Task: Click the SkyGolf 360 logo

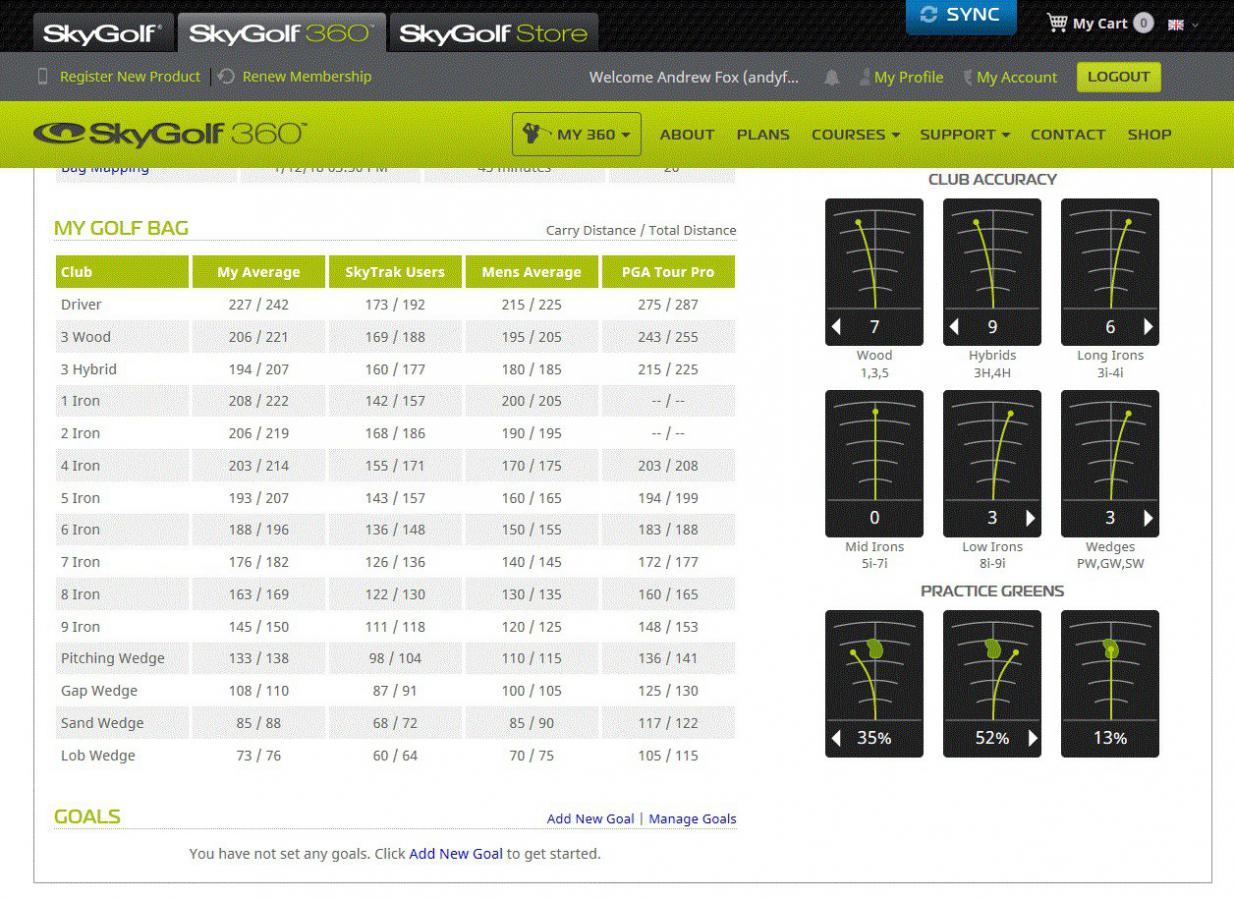Action: click(170, 134)
